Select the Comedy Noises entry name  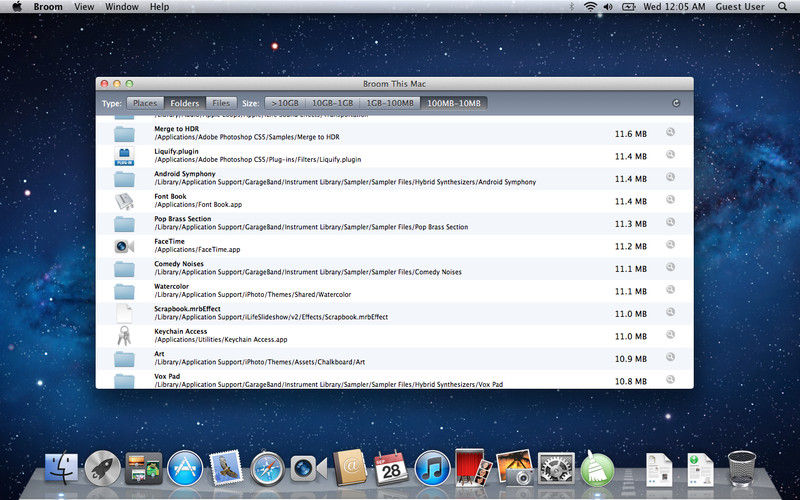pos(179,264)
